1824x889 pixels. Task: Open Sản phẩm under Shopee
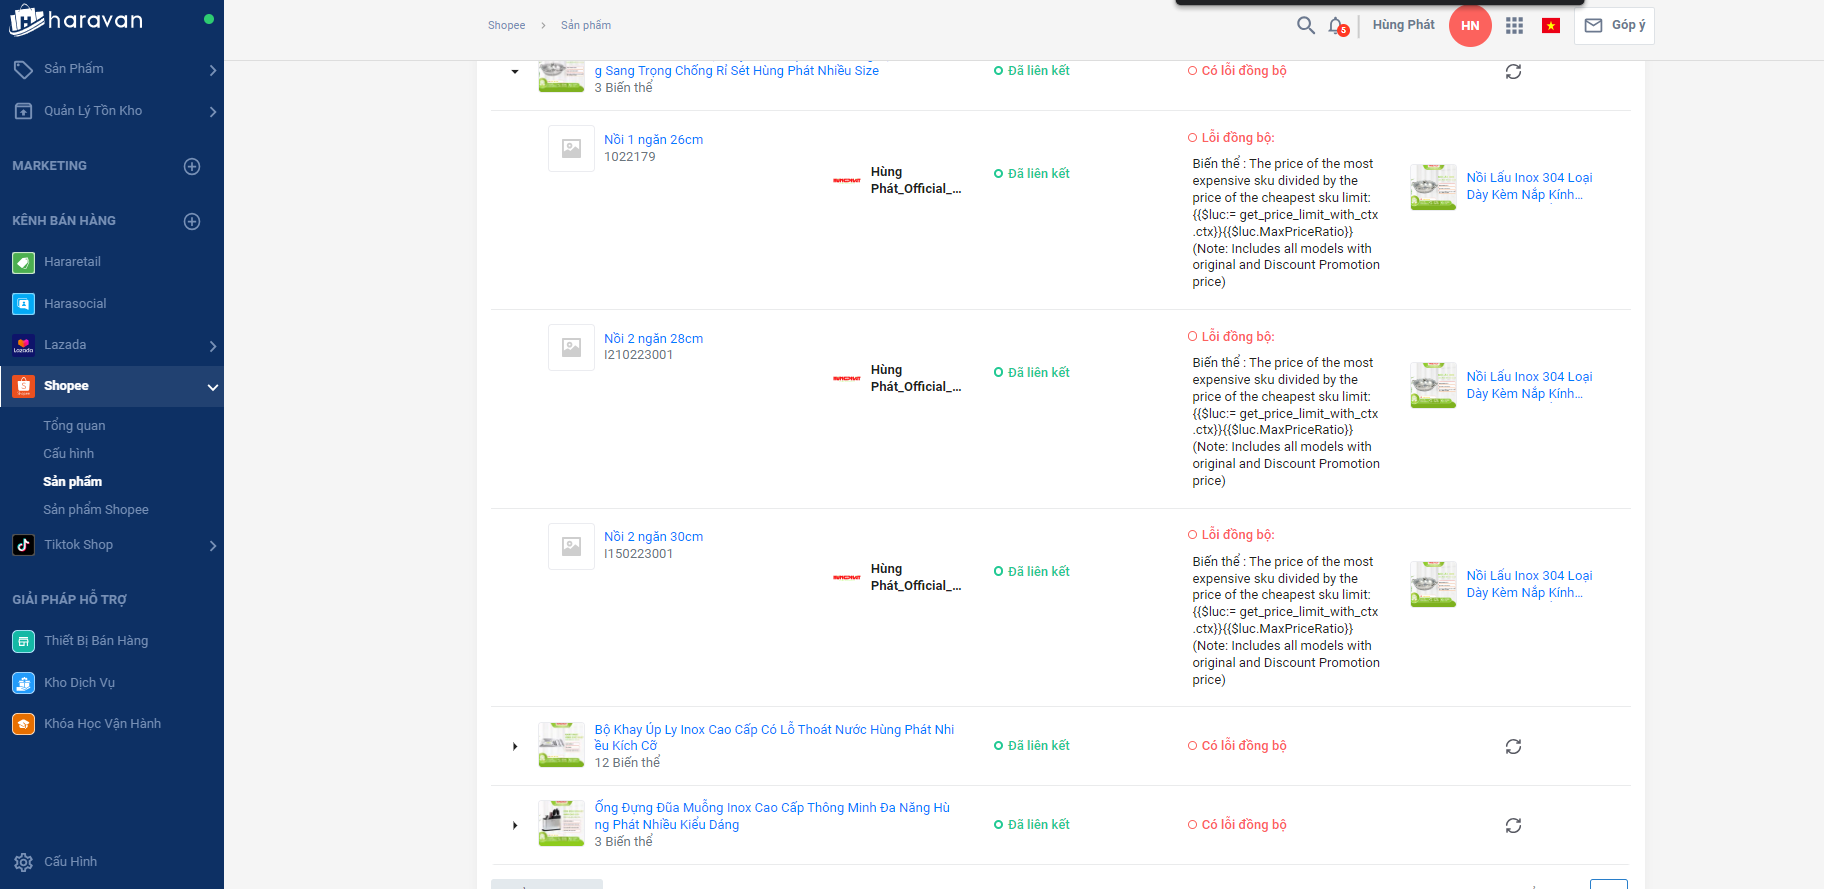tap(72, 482)
